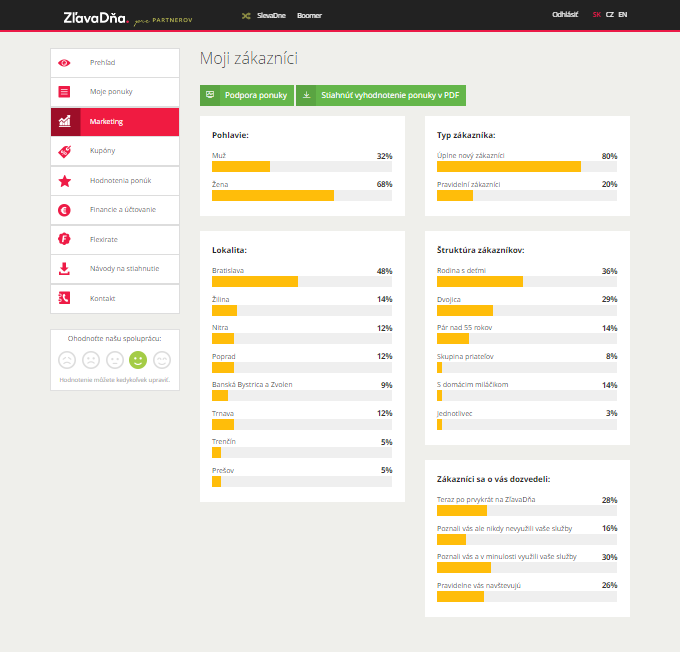This screenshot has height=652, width=680.
Task: Download the offer evaluation as PDF
Action: 381,95
